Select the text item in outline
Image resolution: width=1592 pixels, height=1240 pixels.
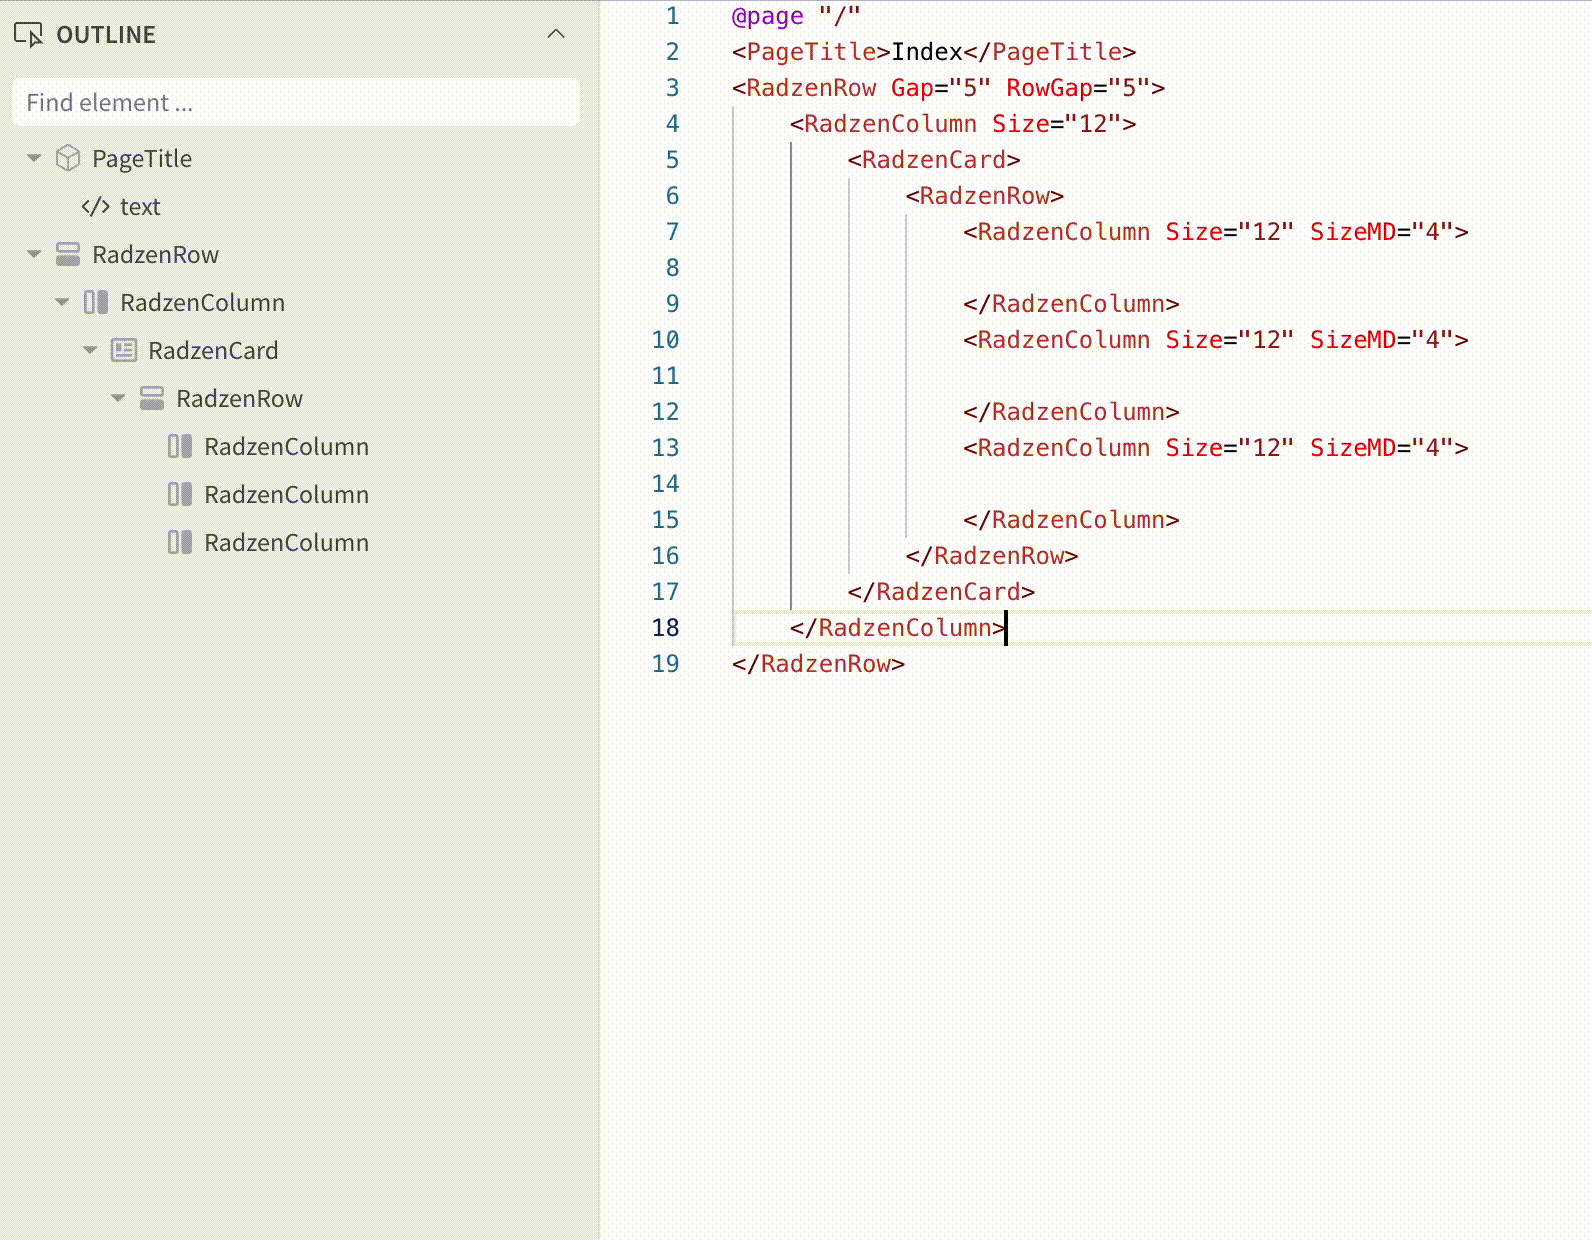(x=140, y=207)
